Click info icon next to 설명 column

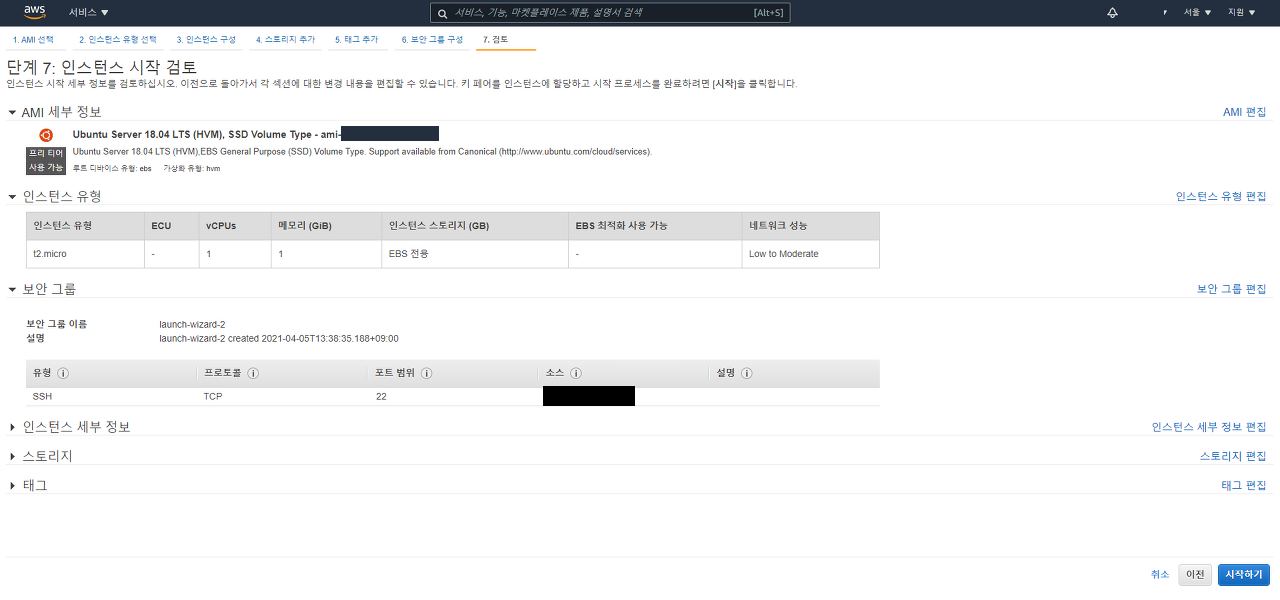pyautogui.click(x=747, y=373)
